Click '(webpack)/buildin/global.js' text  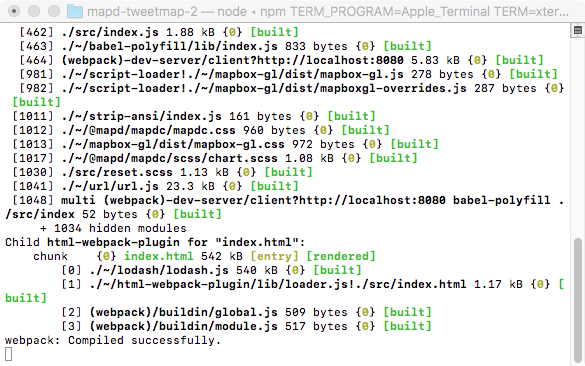(184, 312)
